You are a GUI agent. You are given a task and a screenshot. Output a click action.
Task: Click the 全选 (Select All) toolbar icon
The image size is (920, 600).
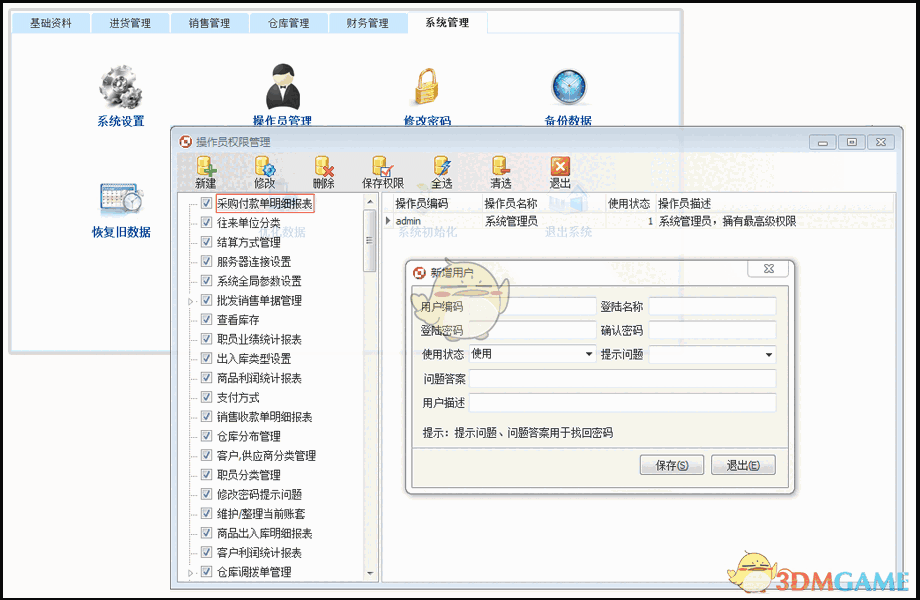(x=442, y=170)
